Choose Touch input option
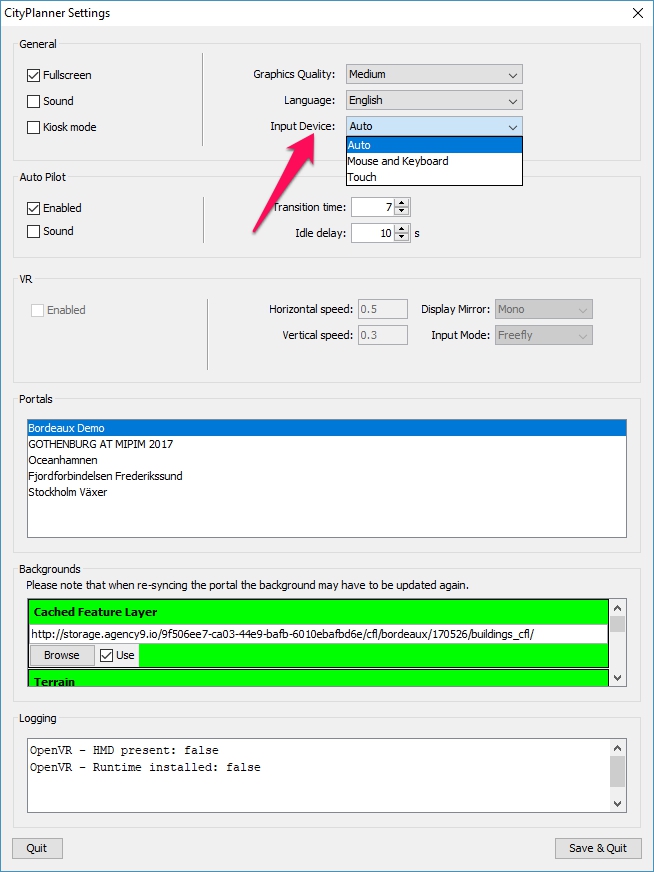Screen dimensions: 654x872 coord(434,177)
